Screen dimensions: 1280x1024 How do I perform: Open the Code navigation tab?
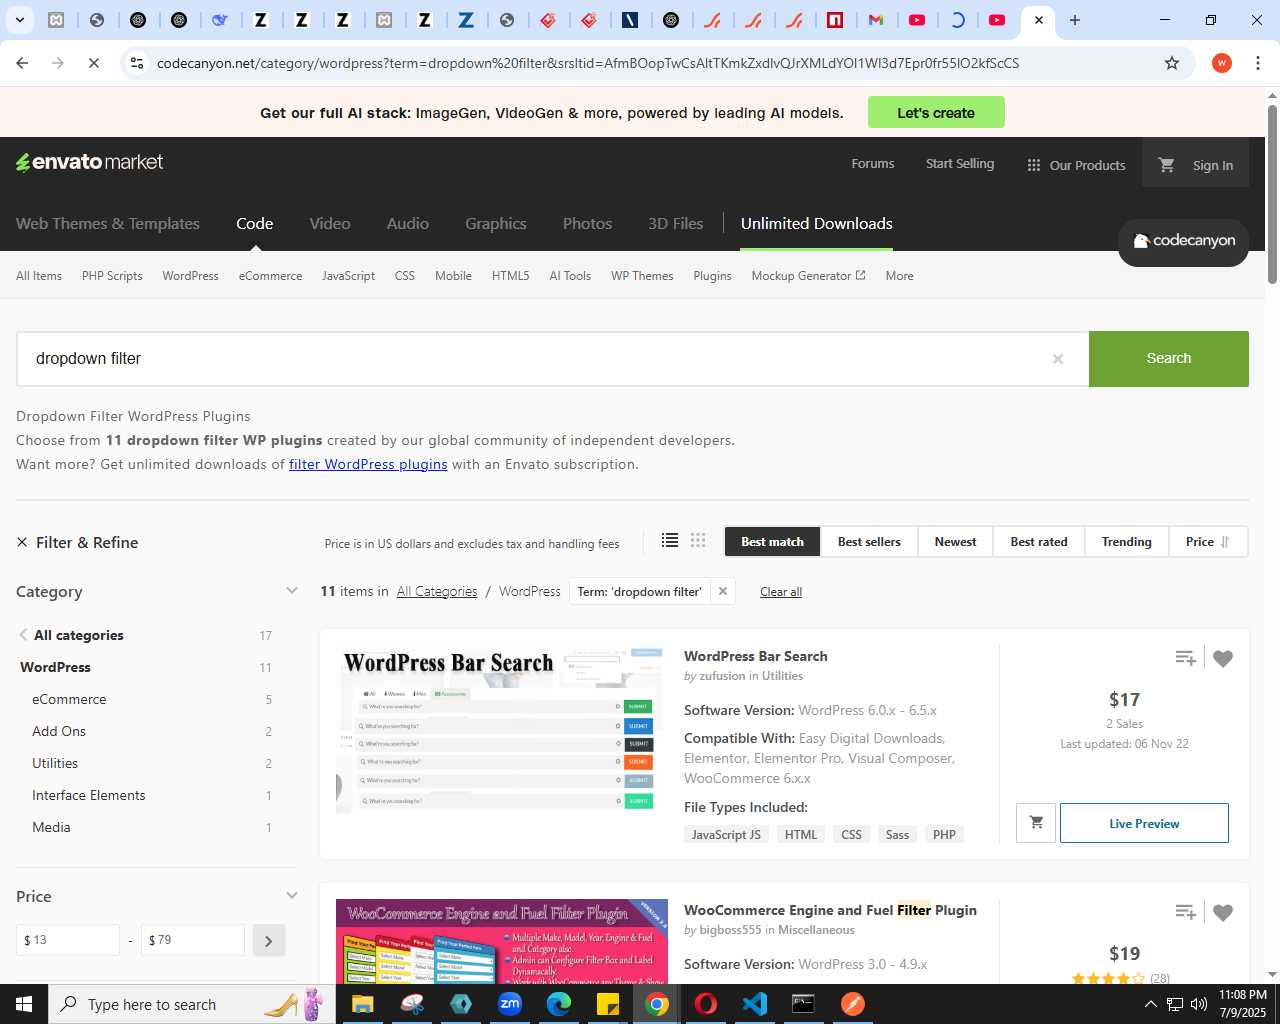255,223
